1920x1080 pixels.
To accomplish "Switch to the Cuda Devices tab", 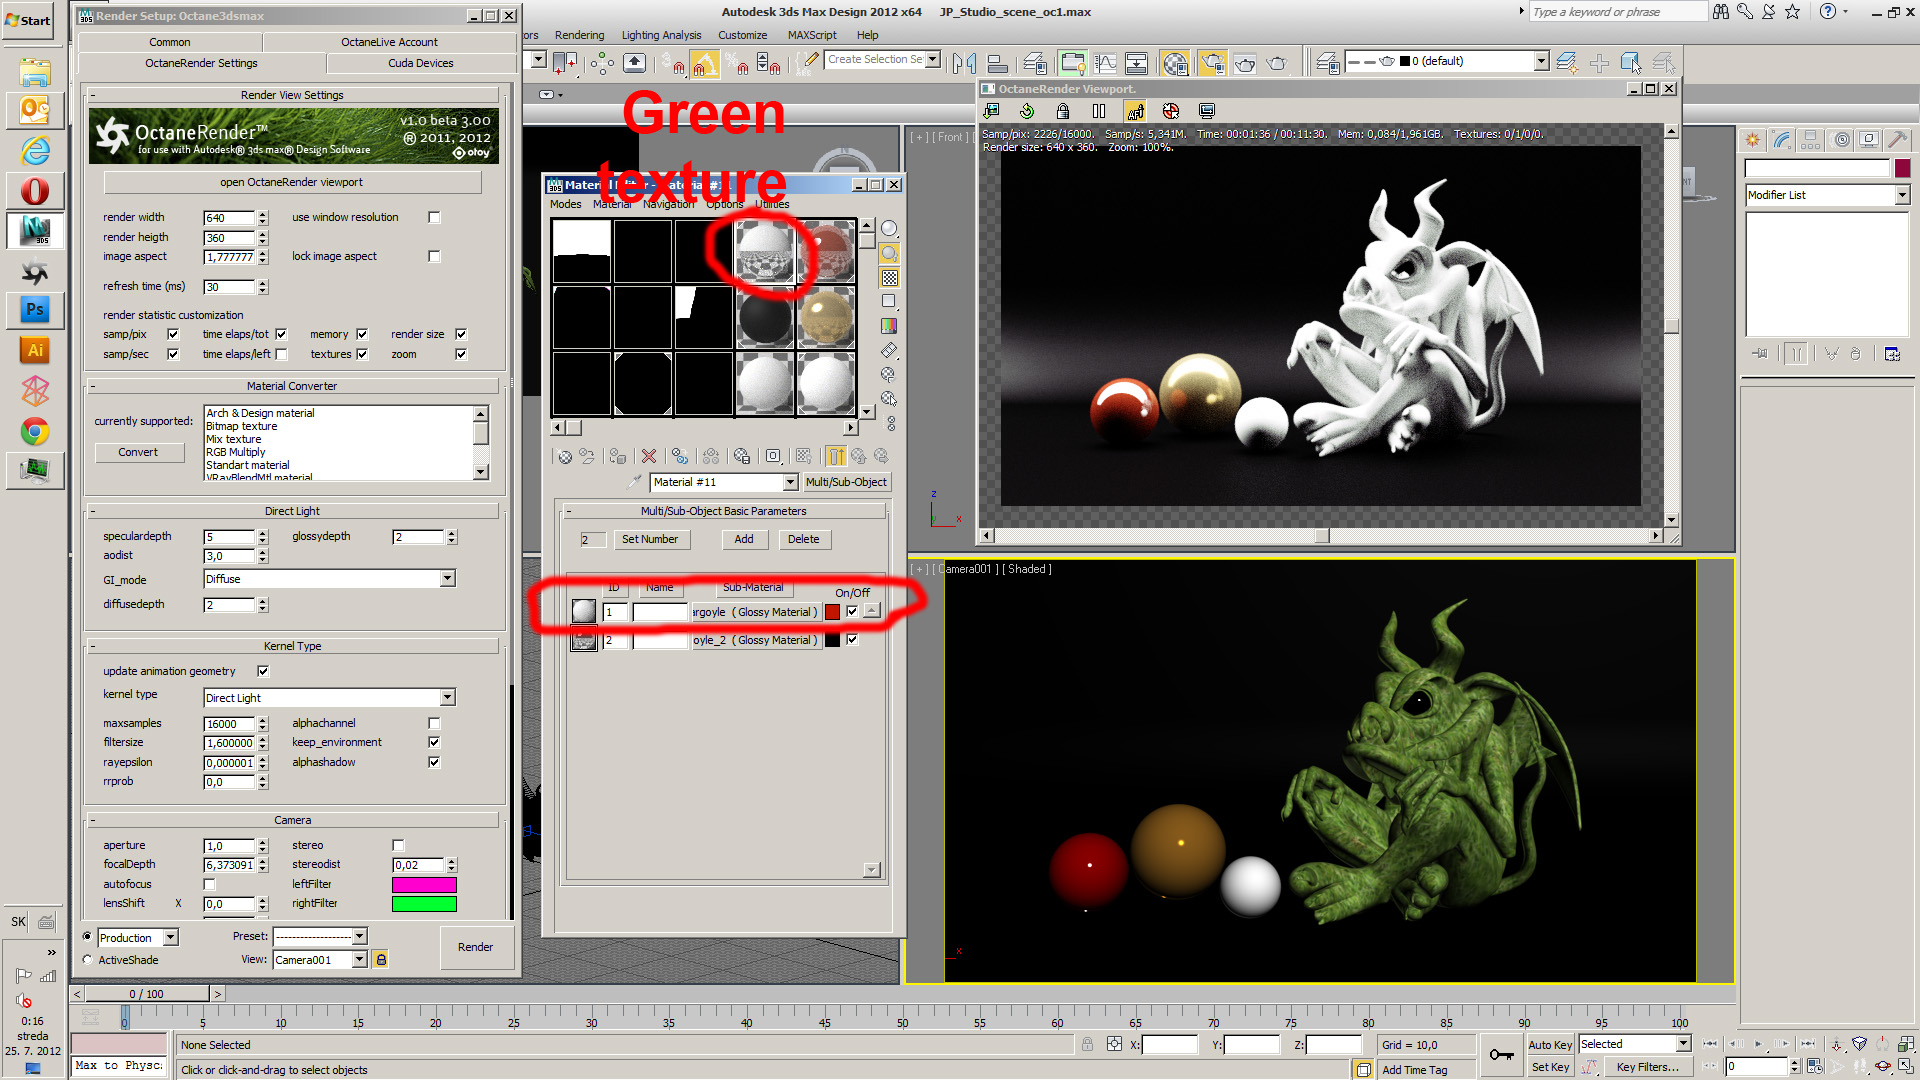I will coord(420,63).
